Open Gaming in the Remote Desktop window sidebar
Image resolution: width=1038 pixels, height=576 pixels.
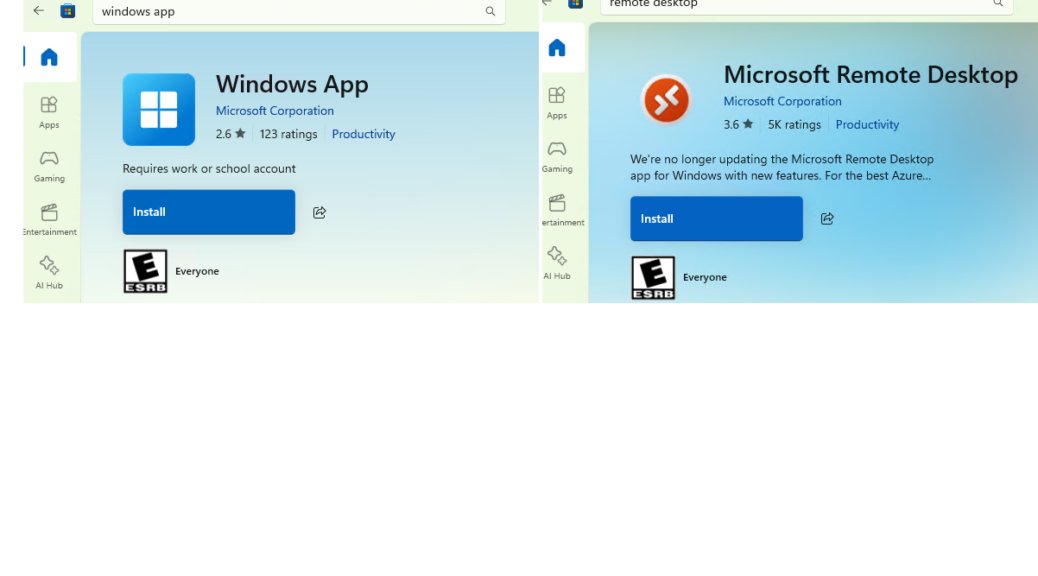pyautogui.click(x=557, y=156)
